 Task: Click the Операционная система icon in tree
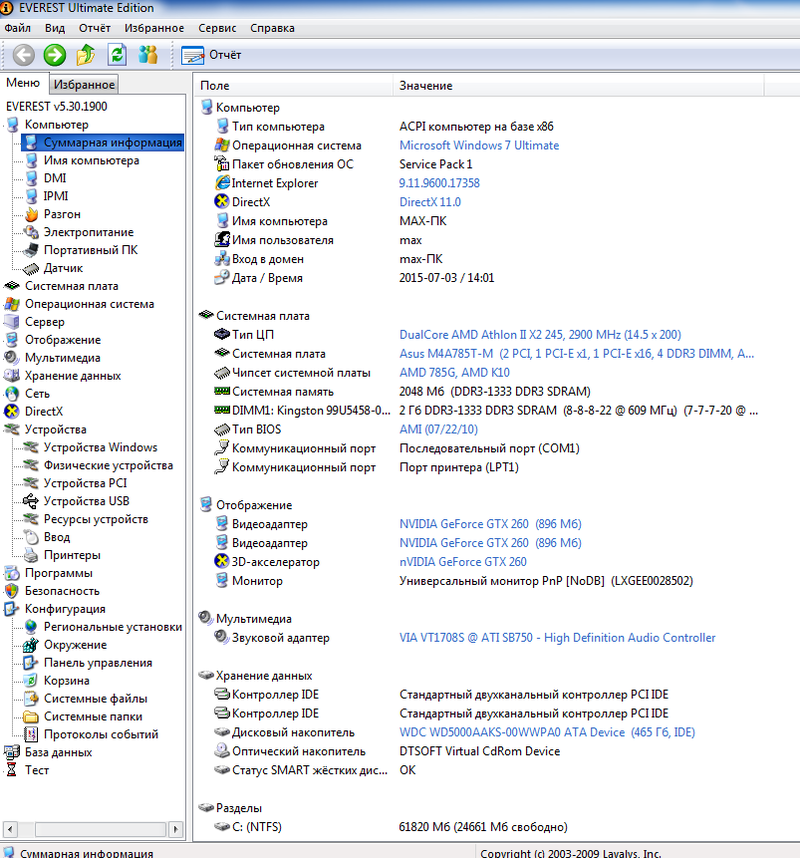point(12,304)
